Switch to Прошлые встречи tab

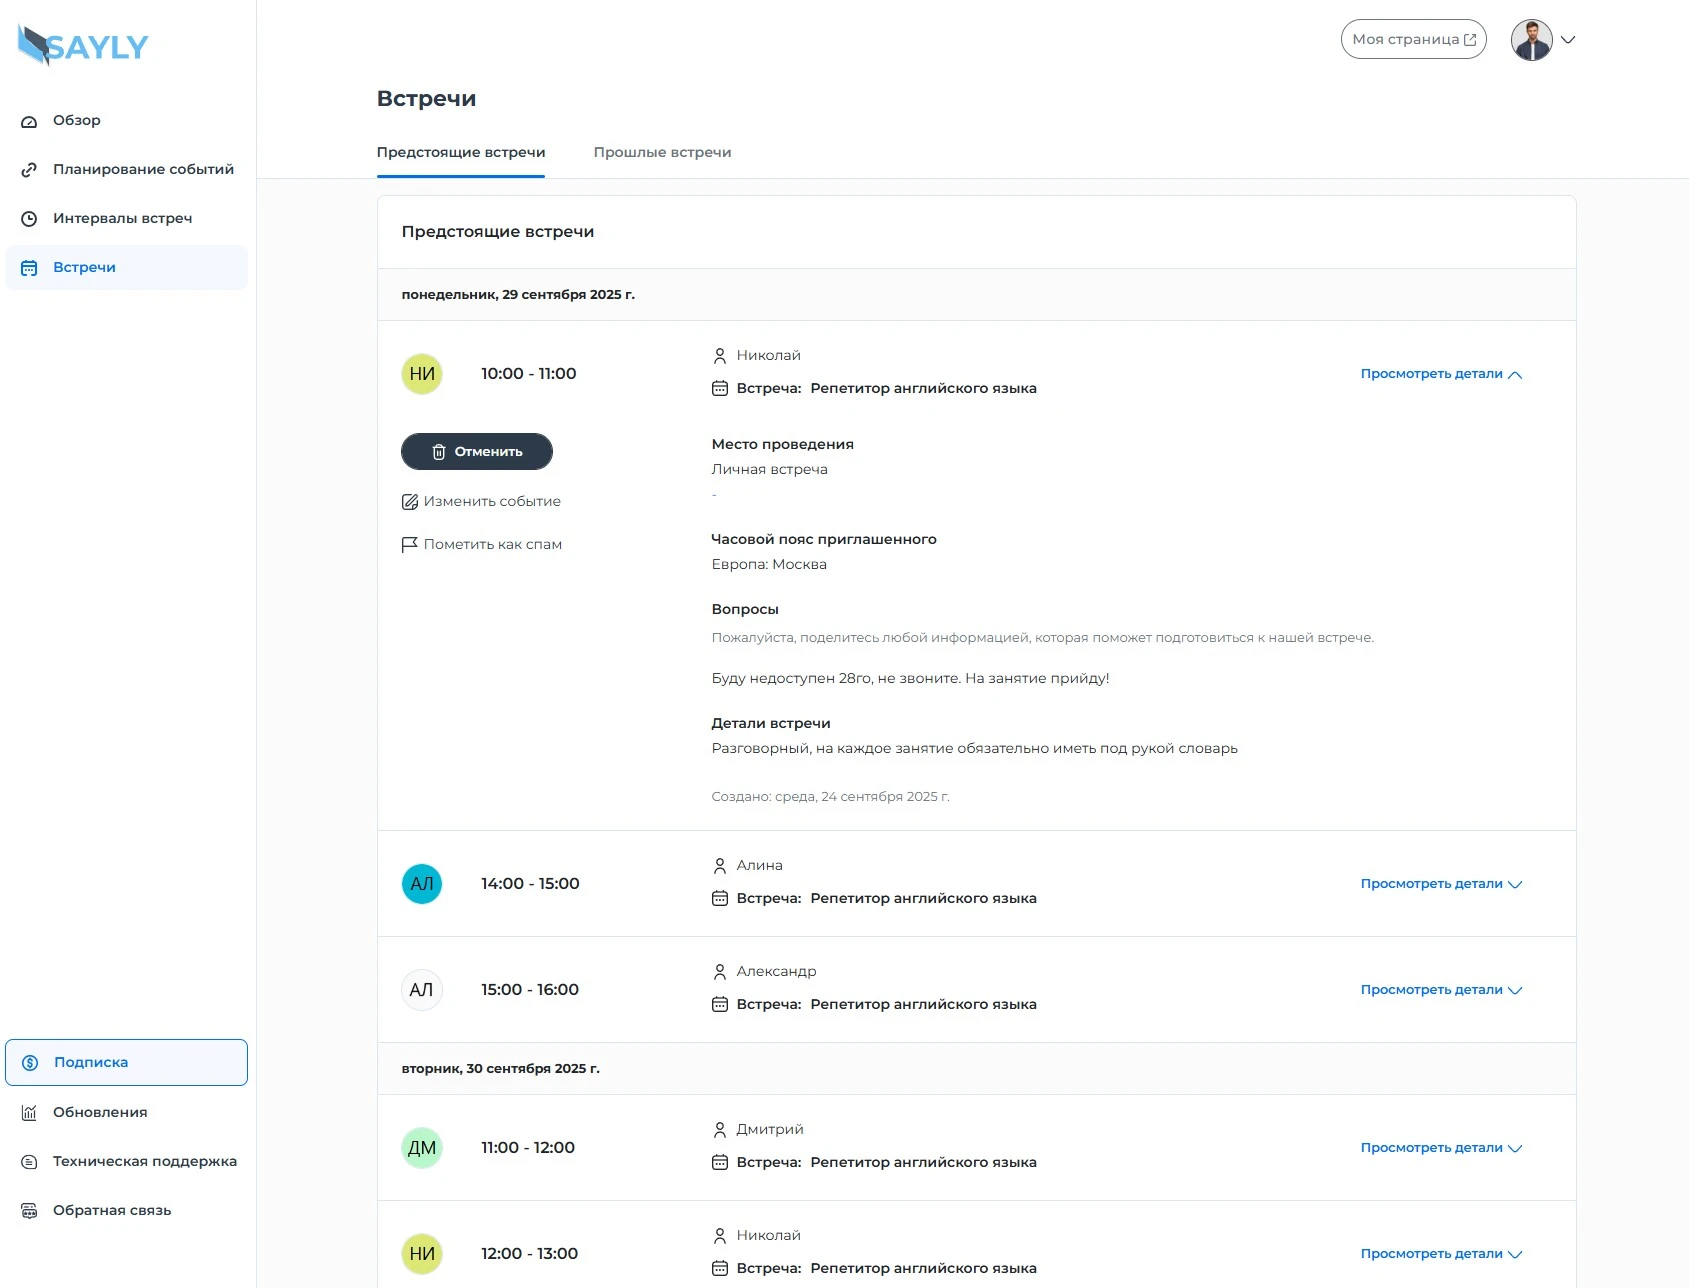coord(662,152)
